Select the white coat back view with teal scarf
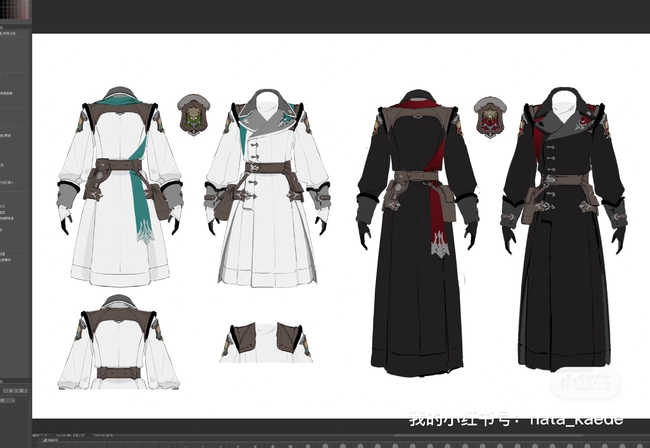This screenshot has height=448, width=650. (x=118, y=185)
